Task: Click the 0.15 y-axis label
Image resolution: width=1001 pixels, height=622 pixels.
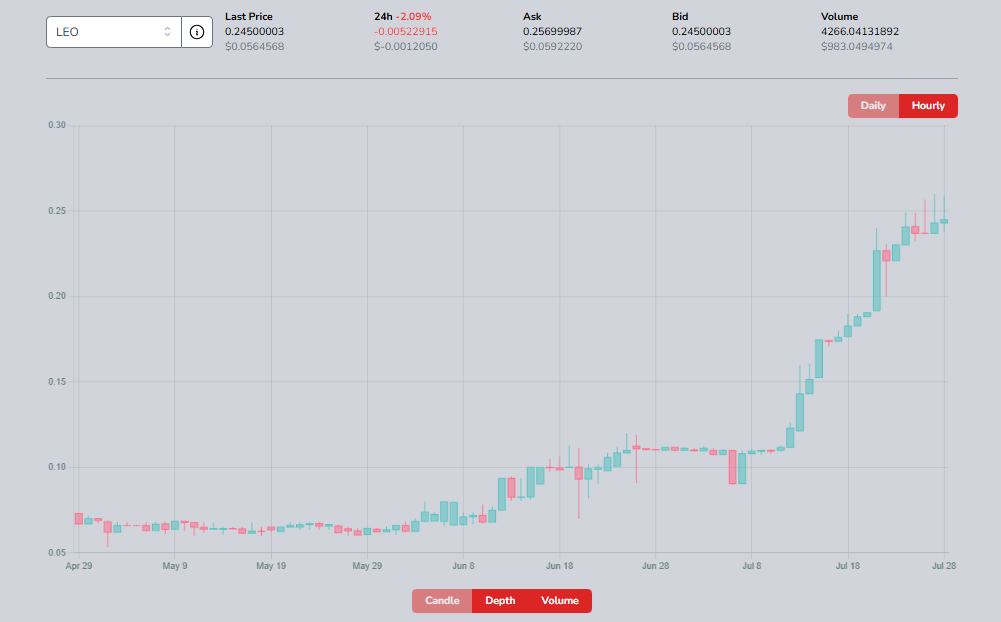Action: coord(57,382)
